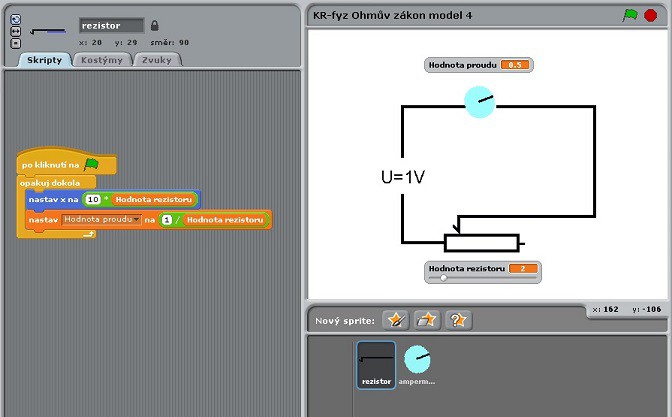Get a surprise sprite button
Screen dimensions: 672x417
tap(459, 320)
